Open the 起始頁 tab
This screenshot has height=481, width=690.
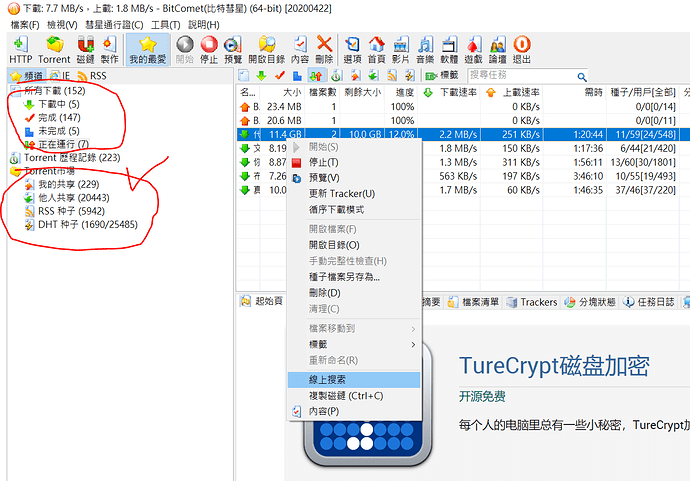[x=261, y=301]
